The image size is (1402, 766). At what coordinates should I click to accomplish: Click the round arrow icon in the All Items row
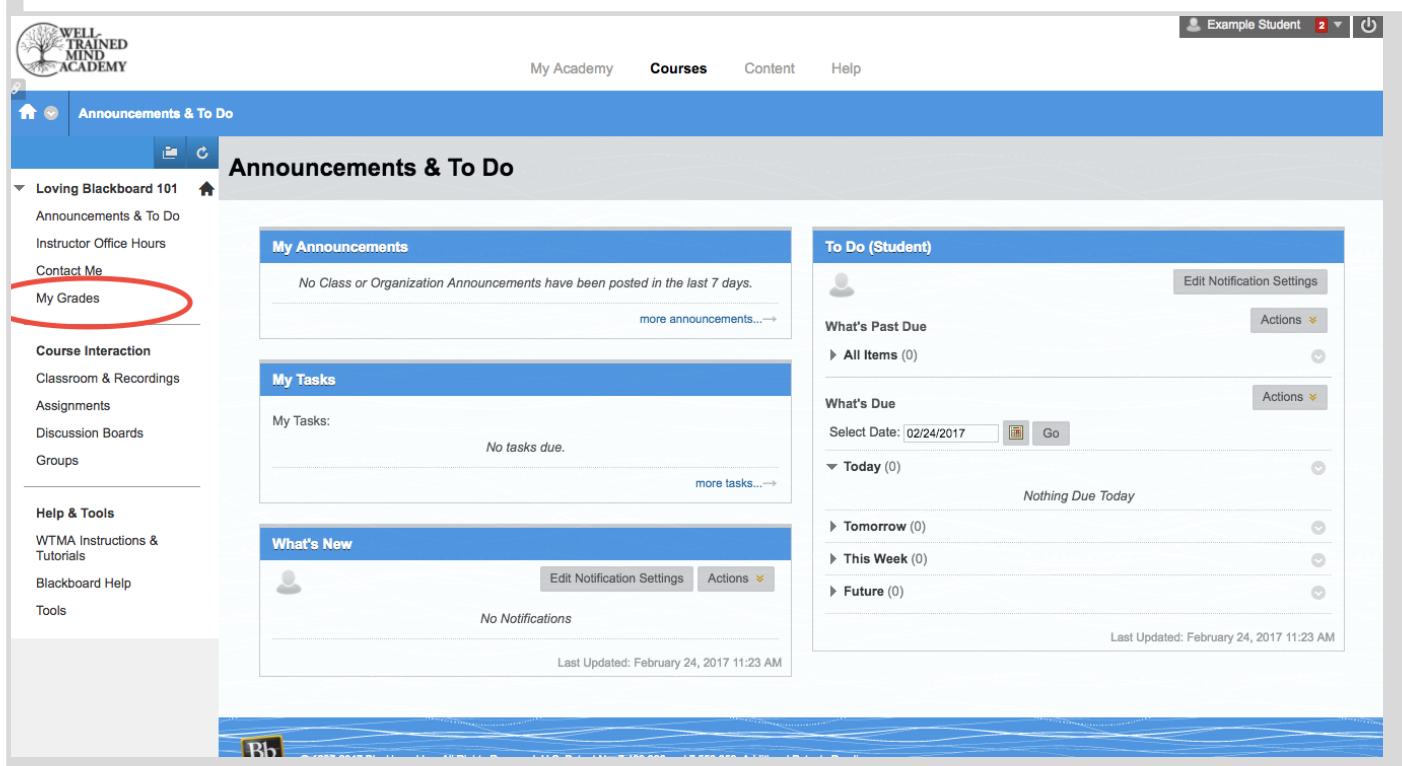[x=1318, y=356]
